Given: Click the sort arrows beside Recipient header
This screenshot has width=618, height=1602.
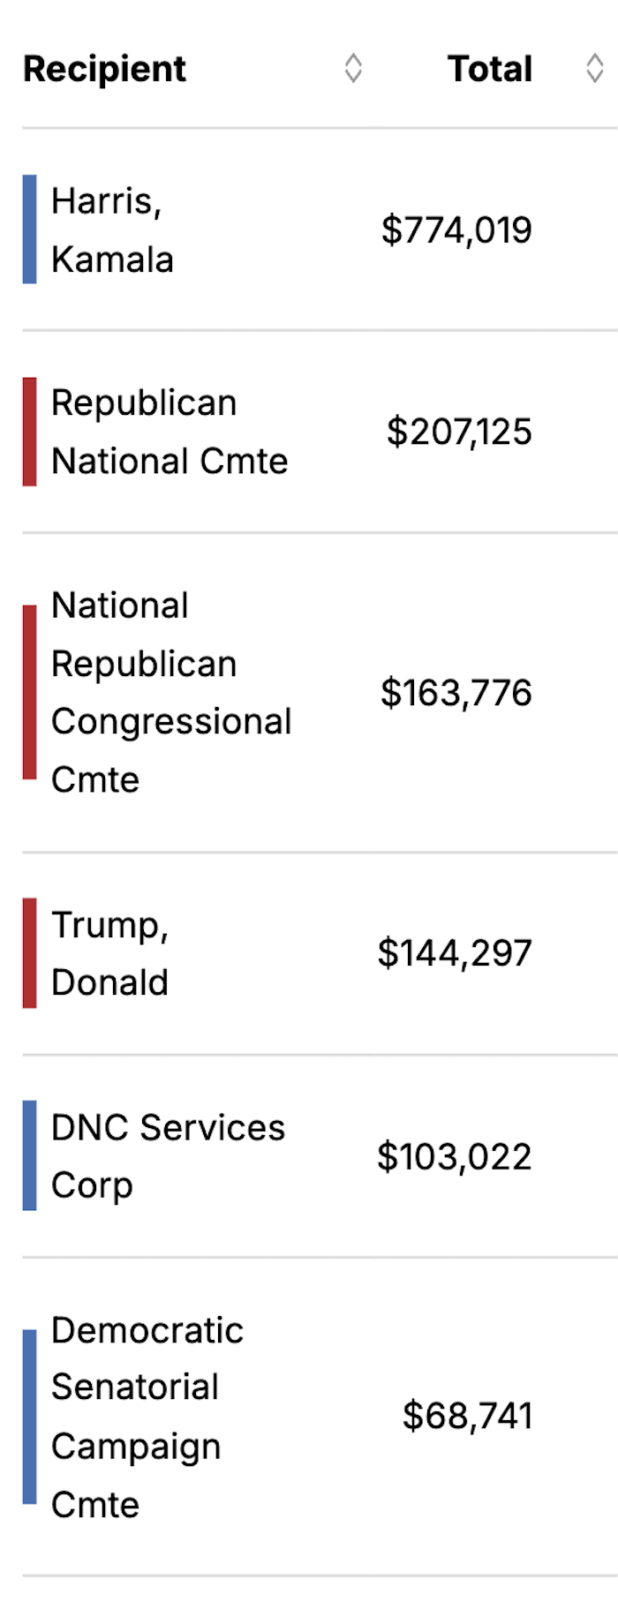Looking at the screenshot, I should tap(353, 68).
